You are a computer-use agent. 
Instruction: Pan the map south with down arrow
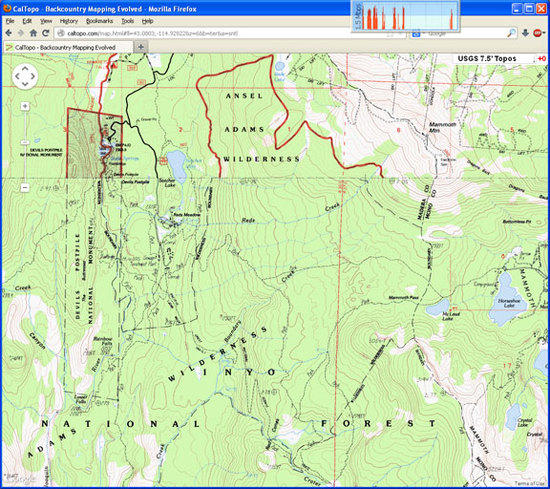point(25,83)
